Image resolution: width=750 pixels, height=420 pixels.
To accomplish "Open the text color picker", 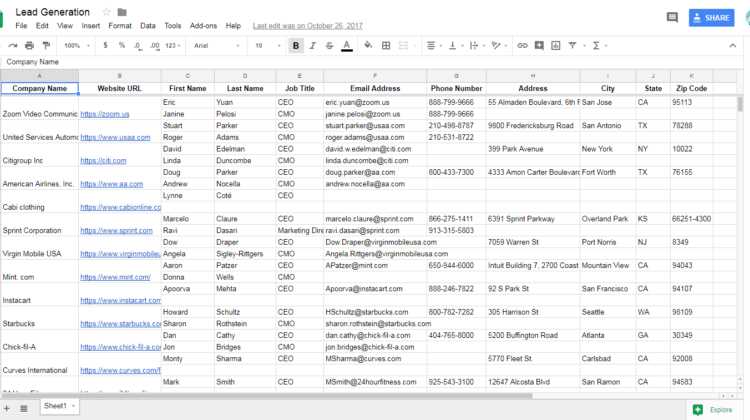I will coord(347,46).
